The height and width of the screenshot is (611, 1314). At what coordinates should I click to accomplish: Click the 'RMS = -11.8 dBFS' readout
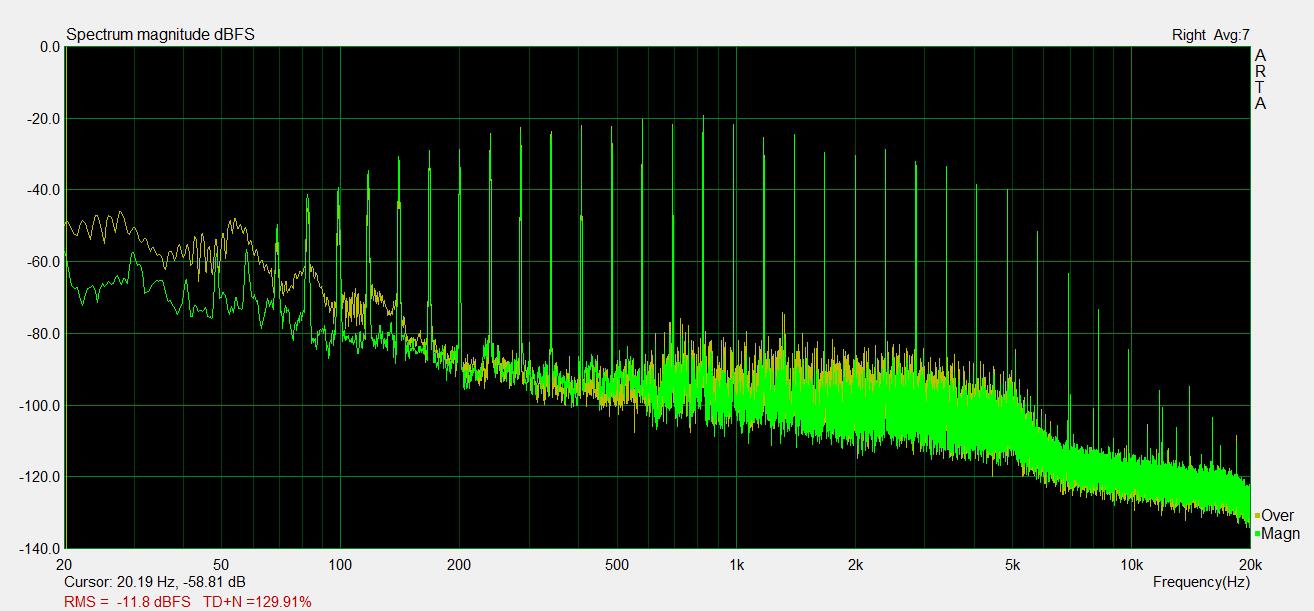pos(127,602)
